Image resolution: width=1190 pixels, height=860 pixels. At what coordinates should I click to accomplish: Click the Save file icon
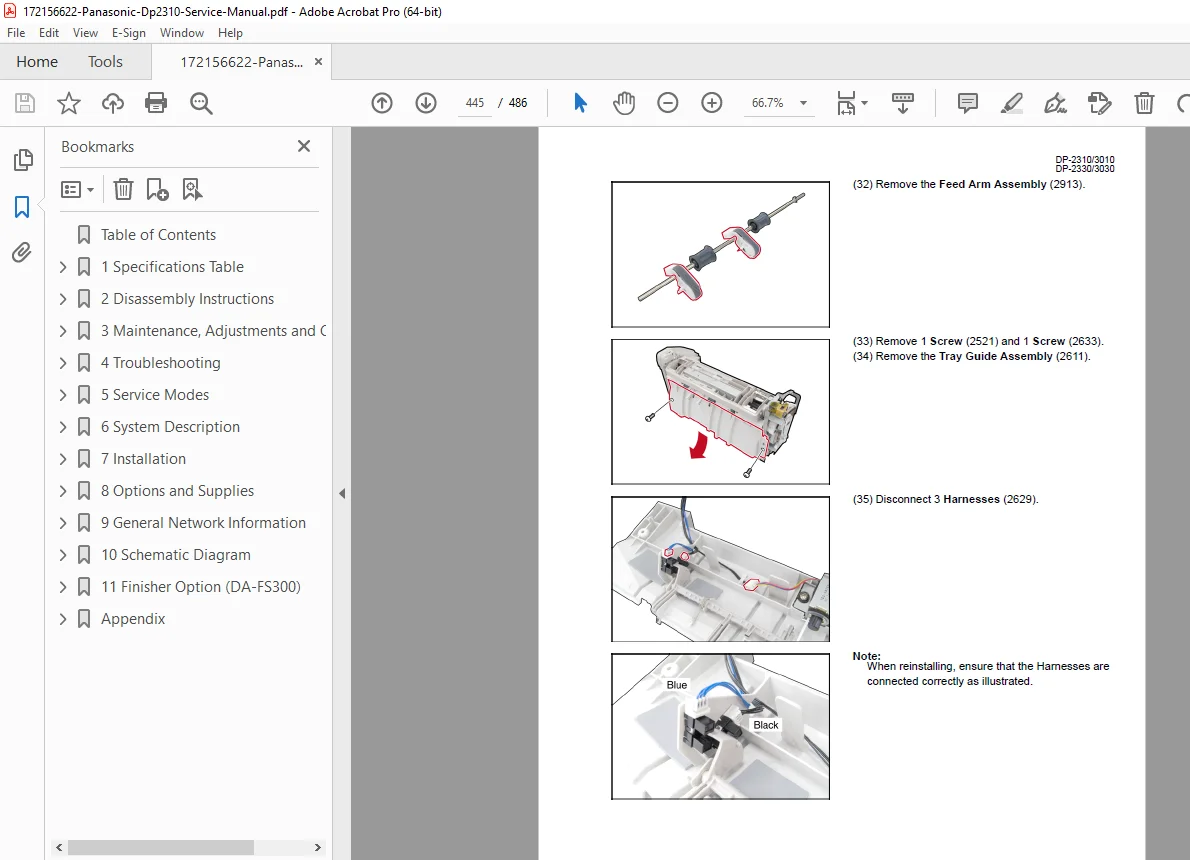tap(25, 102)
